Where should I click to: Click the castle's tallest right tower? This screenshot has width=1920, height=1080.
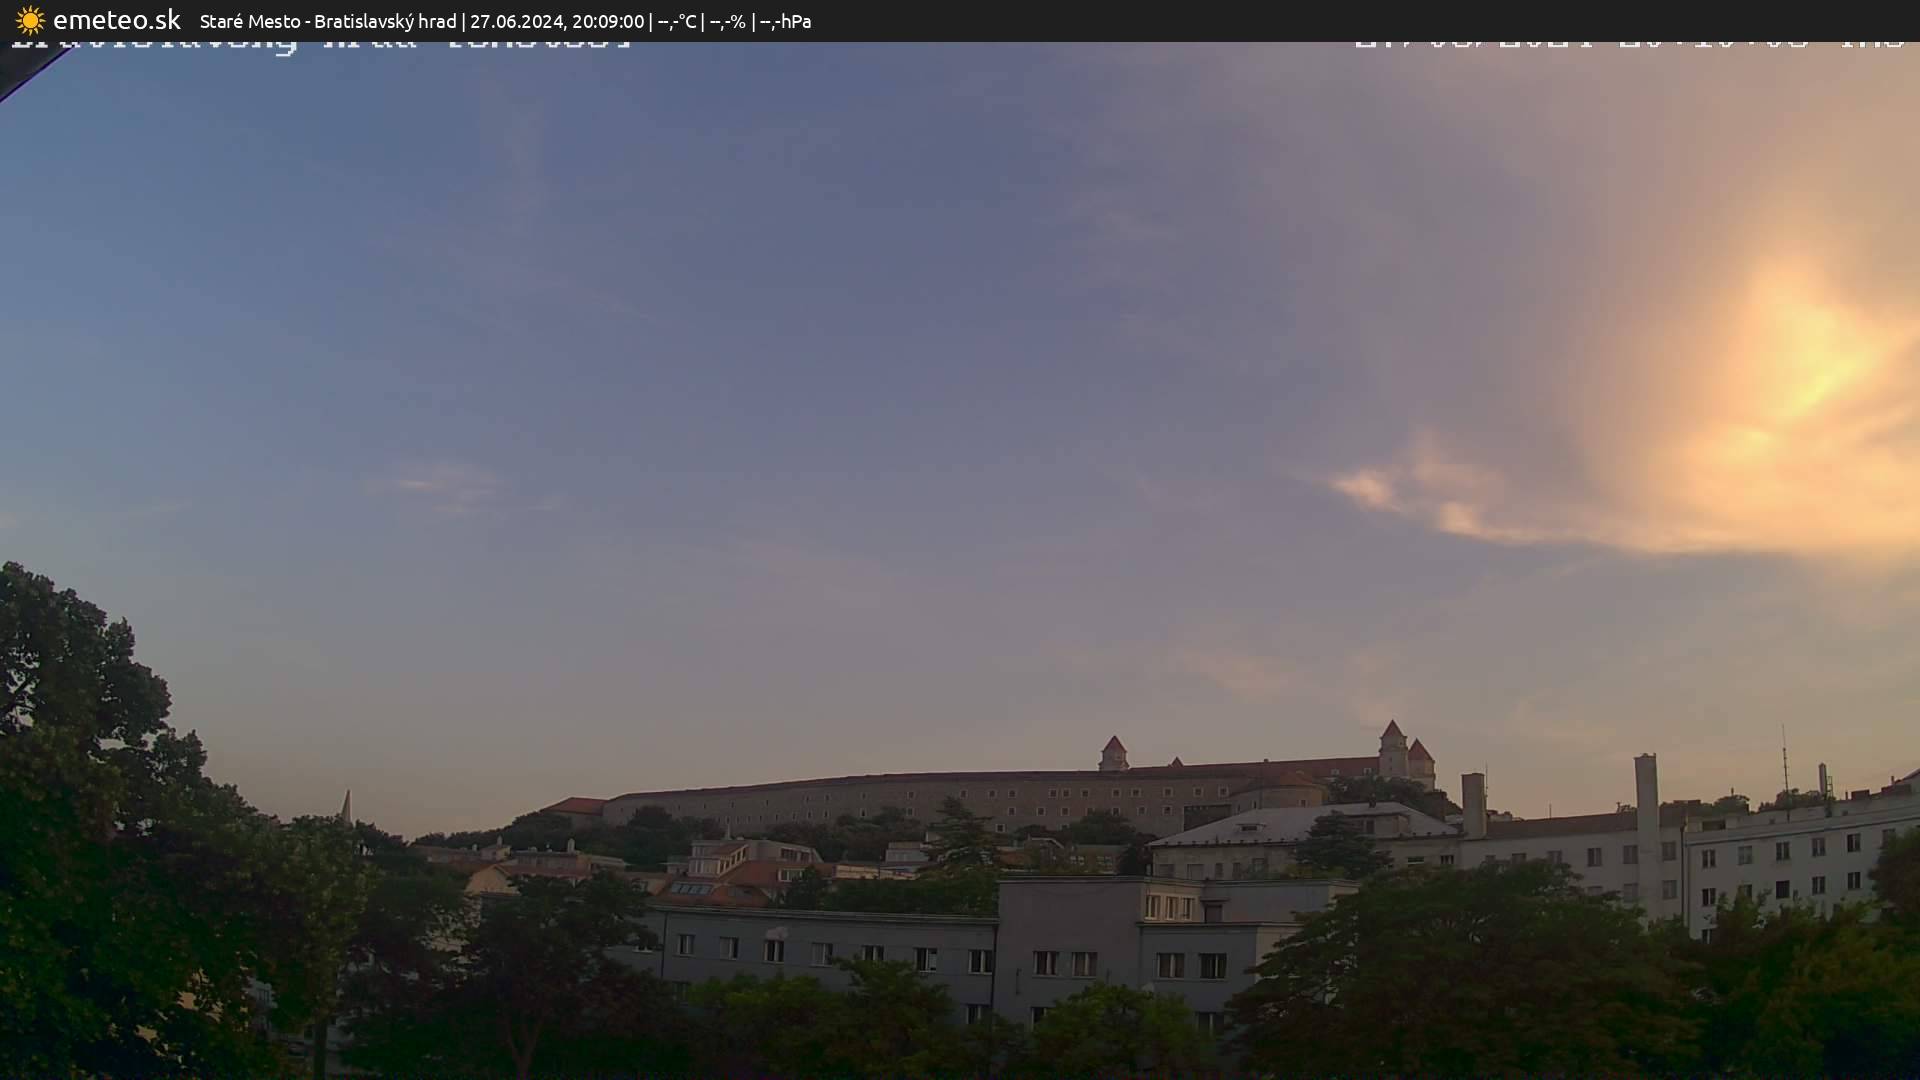(x=1392, y=748)
